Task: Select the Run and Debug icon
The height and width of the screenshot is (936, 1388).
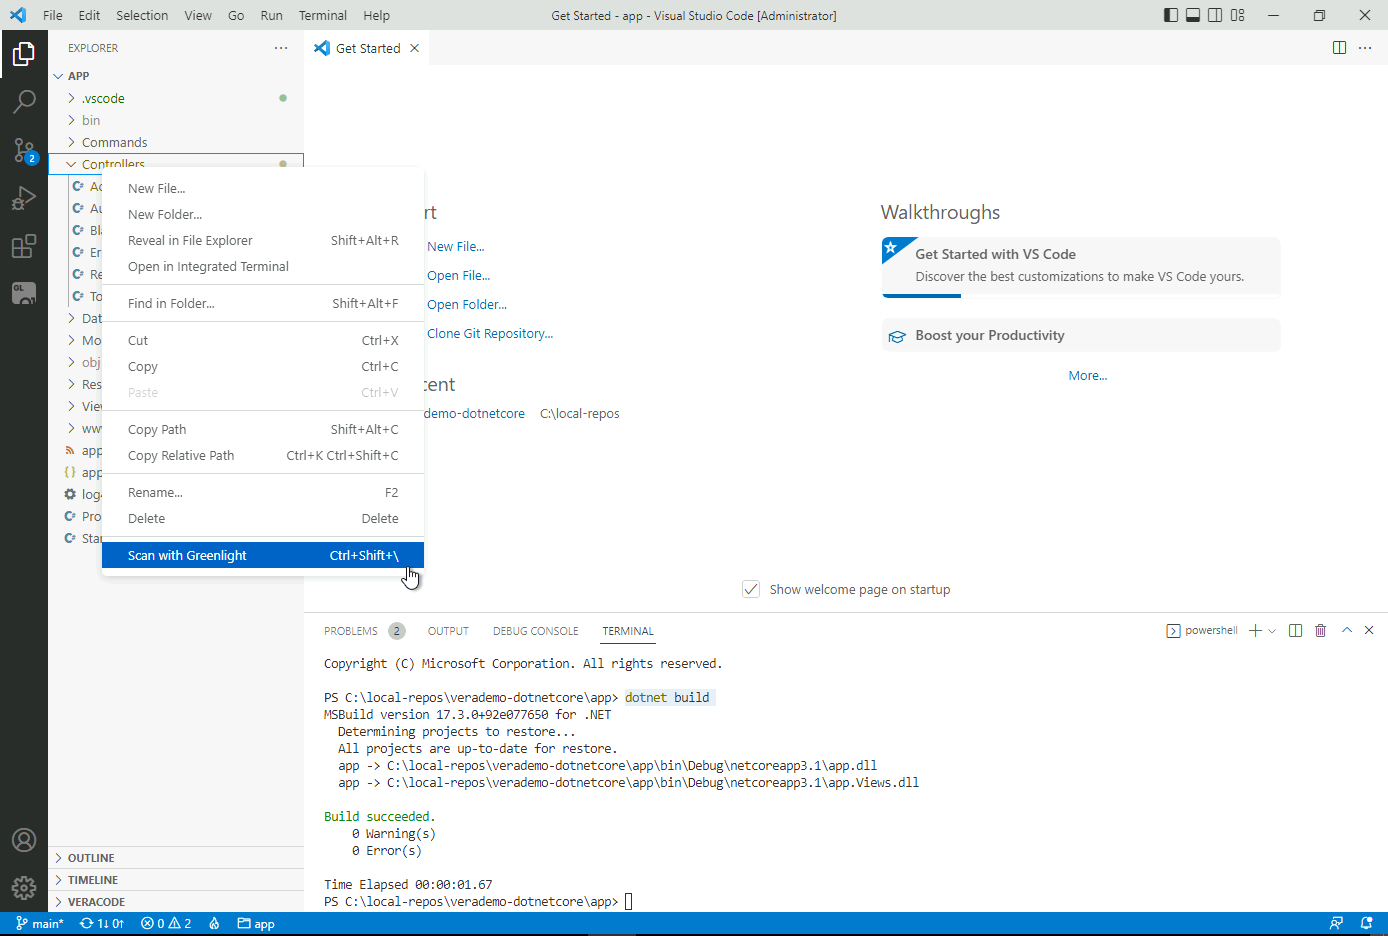Action: pos(25,198)
